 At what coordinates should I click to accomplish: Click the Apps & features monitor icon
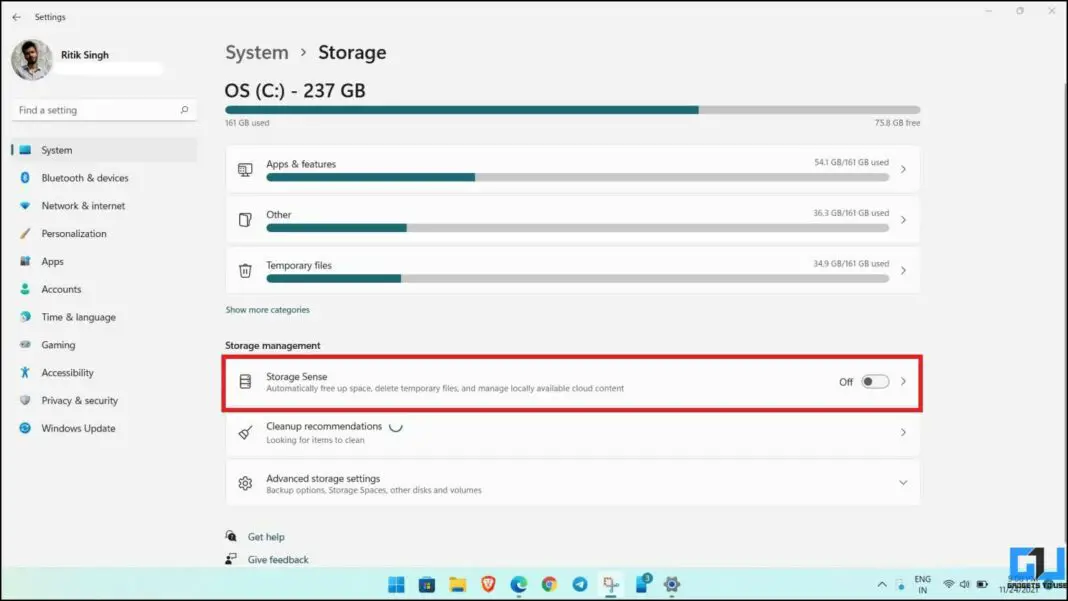(x=244, y=168)
